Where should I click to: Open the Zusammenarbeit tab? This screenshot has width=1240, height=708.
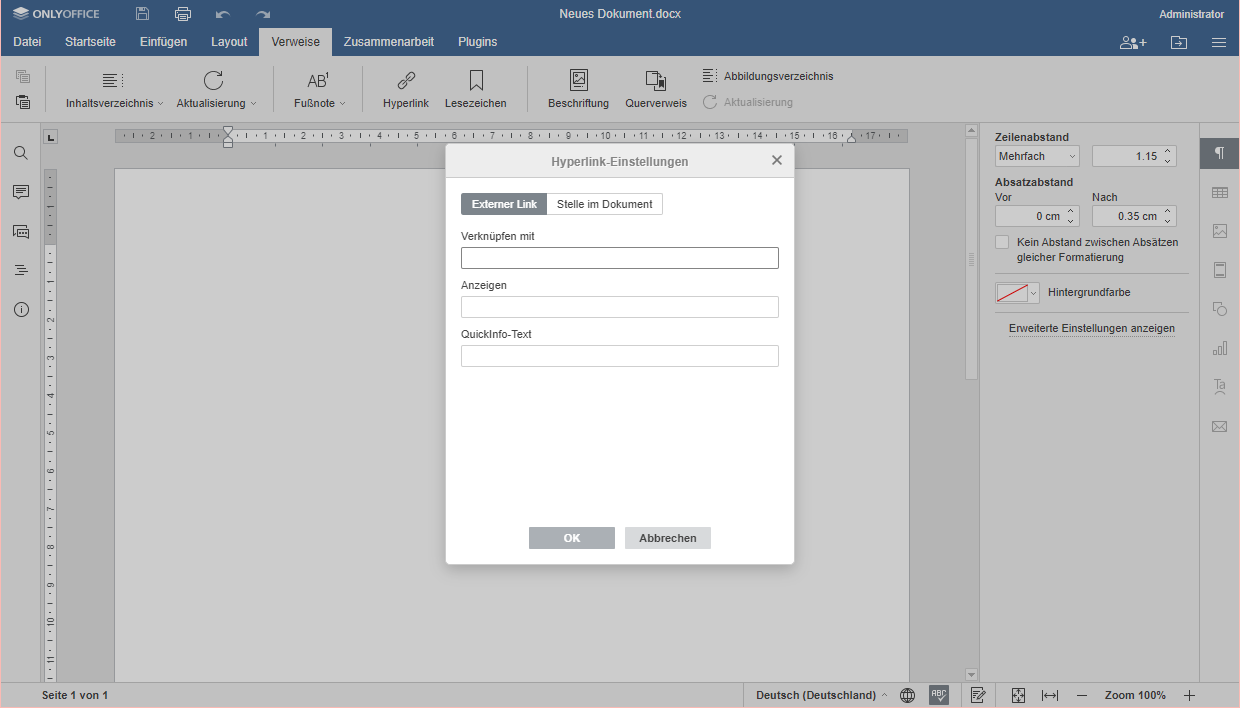[x=388, y=42]
